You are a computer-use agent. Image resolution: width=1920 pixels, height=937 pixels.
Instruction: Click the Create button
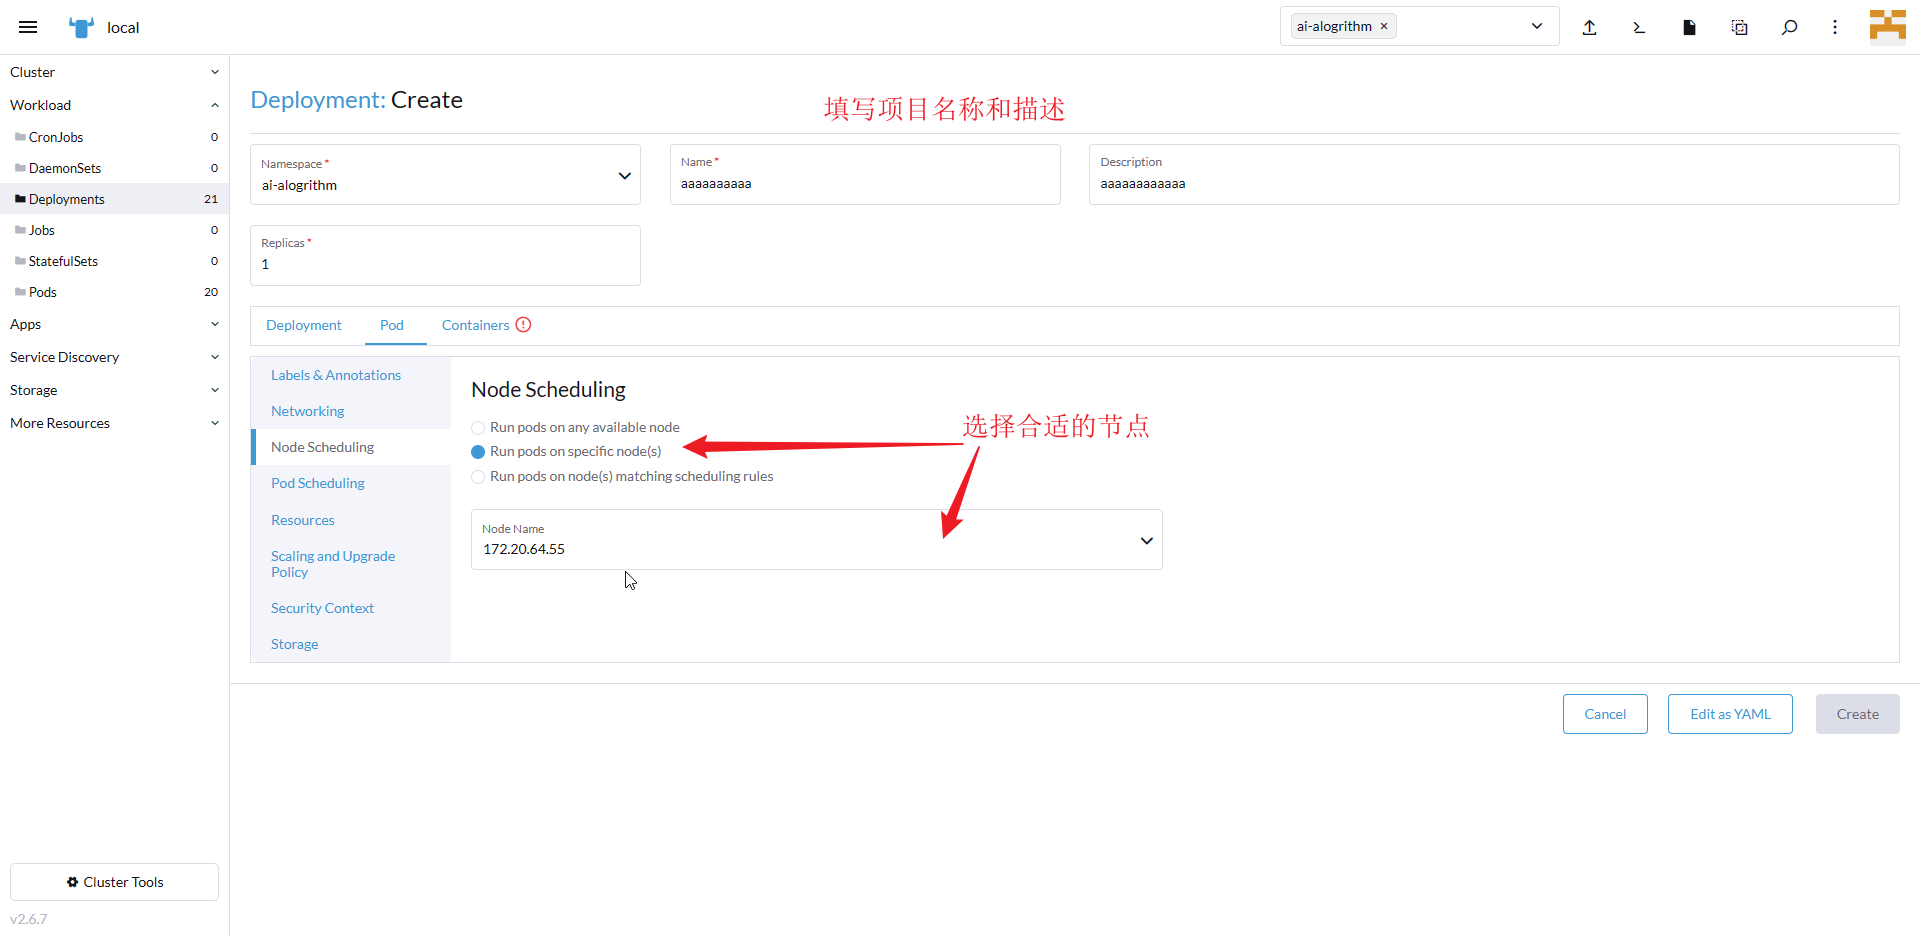(1858, 714)
